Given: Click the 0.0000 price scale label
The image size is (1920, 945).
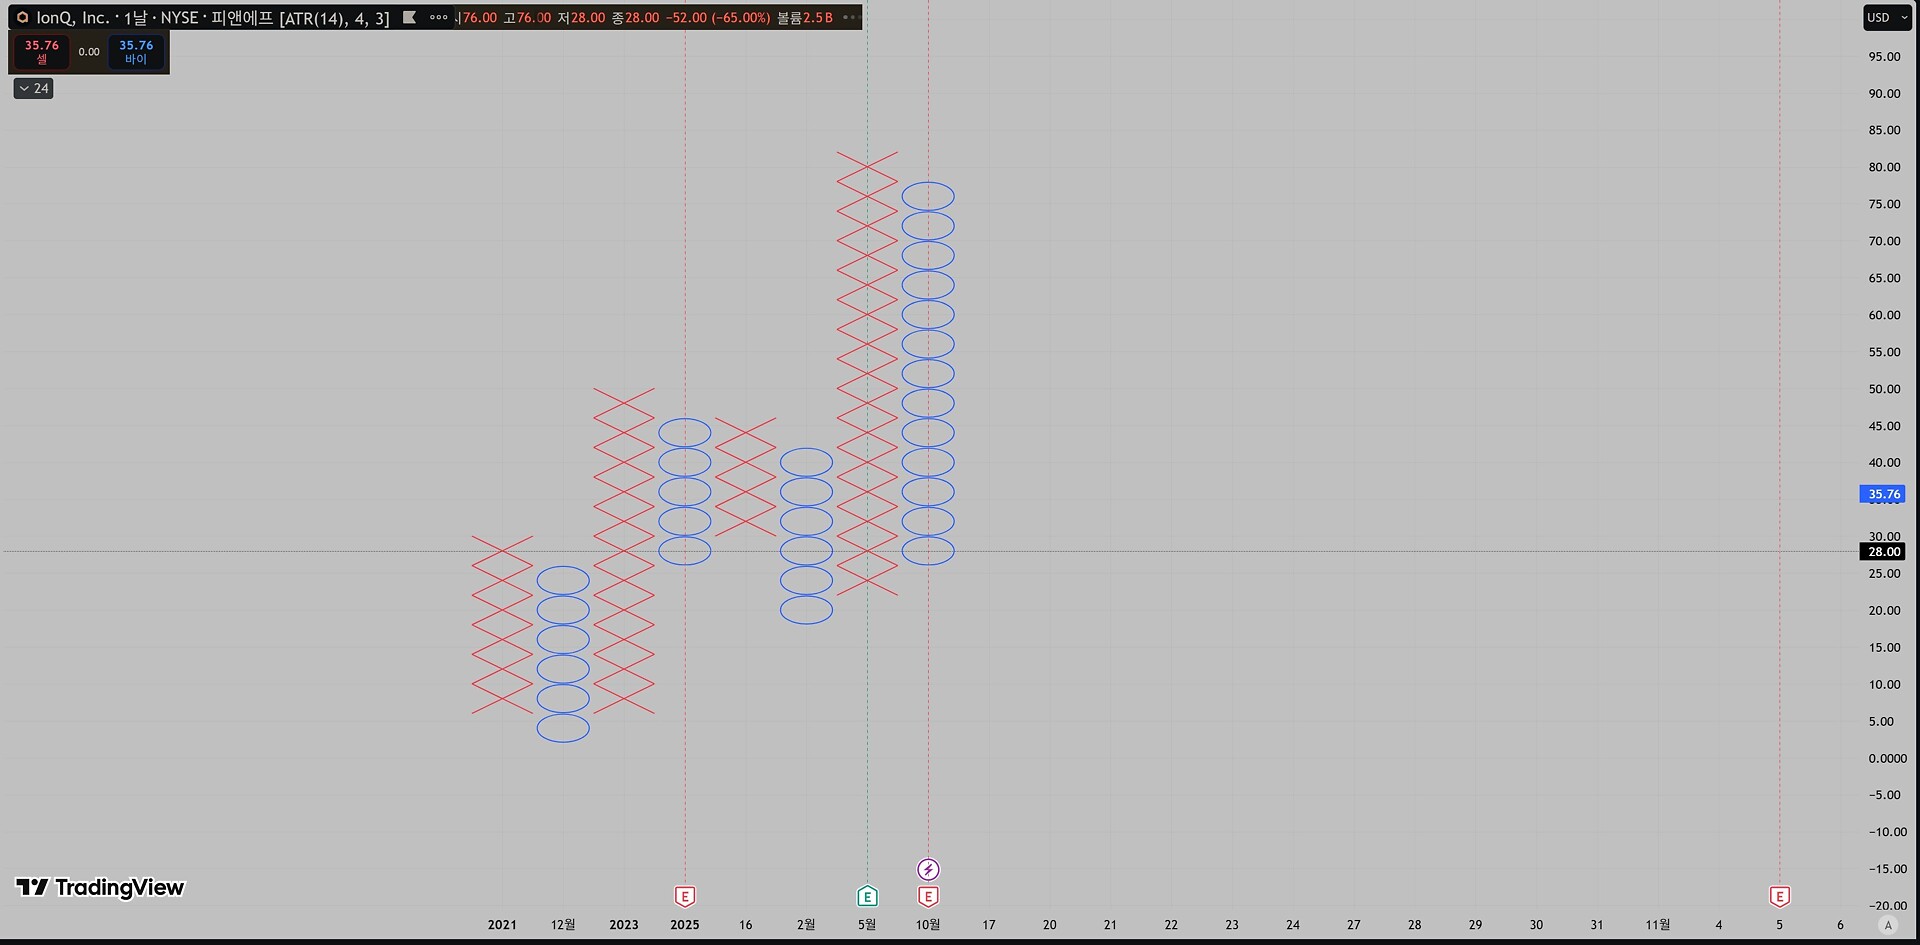Looking at the screenshot, I should pyautogui.click(x=1887, y=758).
